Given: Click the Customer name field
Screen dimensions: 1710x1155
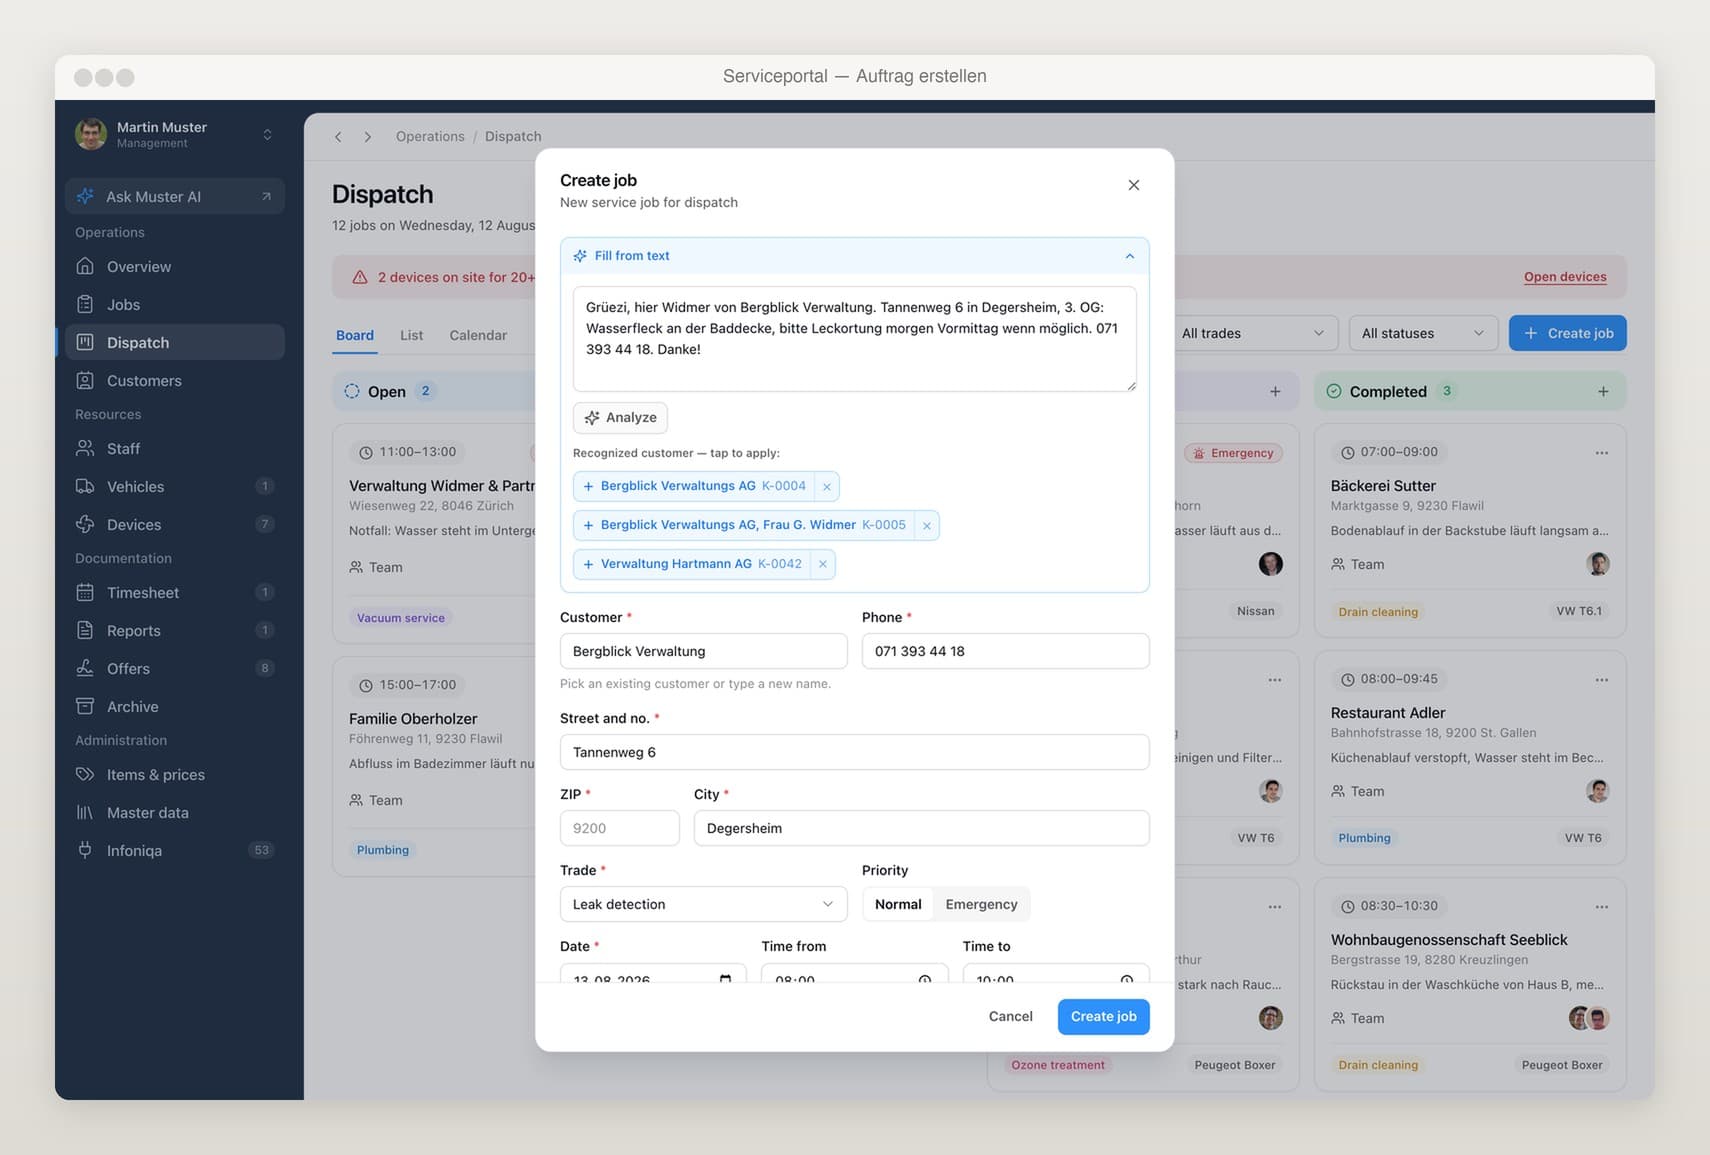Looking at the screenshot, I should (704, 651).
